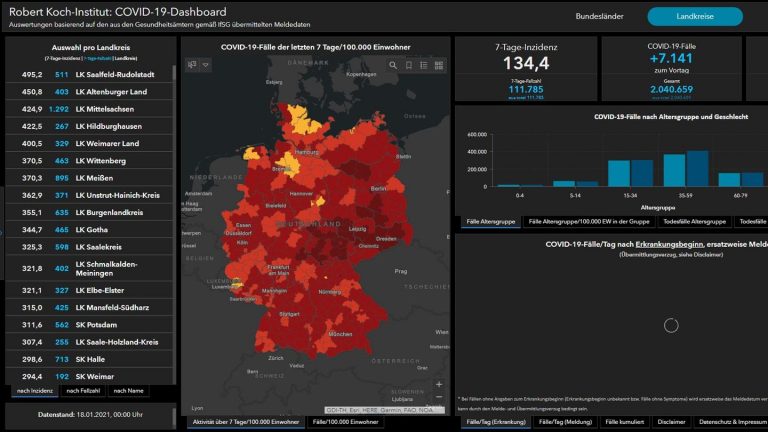Click the Datenstand panel scrollbar
This screenshot has width=768, height=432.
[174, 417]
